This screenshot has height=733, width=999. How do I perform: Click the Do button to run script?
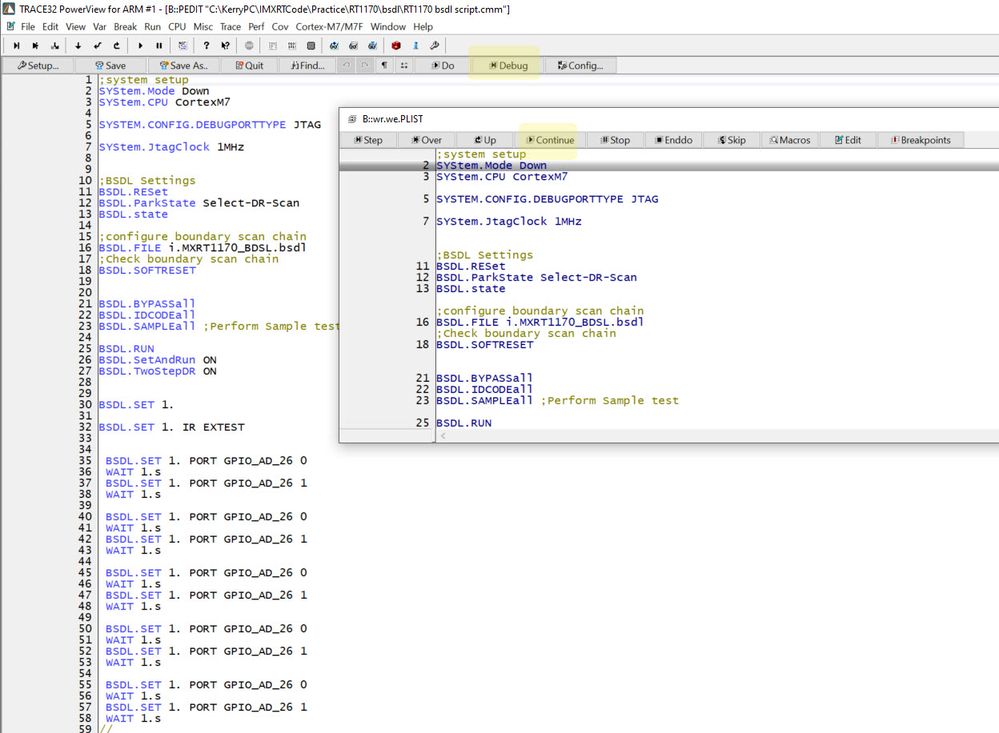pos(443,66)
